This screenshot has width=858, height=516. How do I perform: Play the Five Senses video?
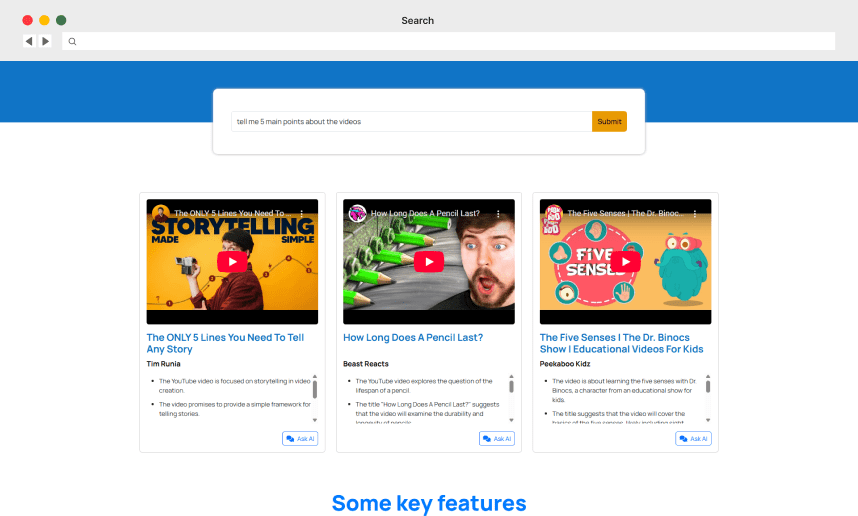click(625, 261)
